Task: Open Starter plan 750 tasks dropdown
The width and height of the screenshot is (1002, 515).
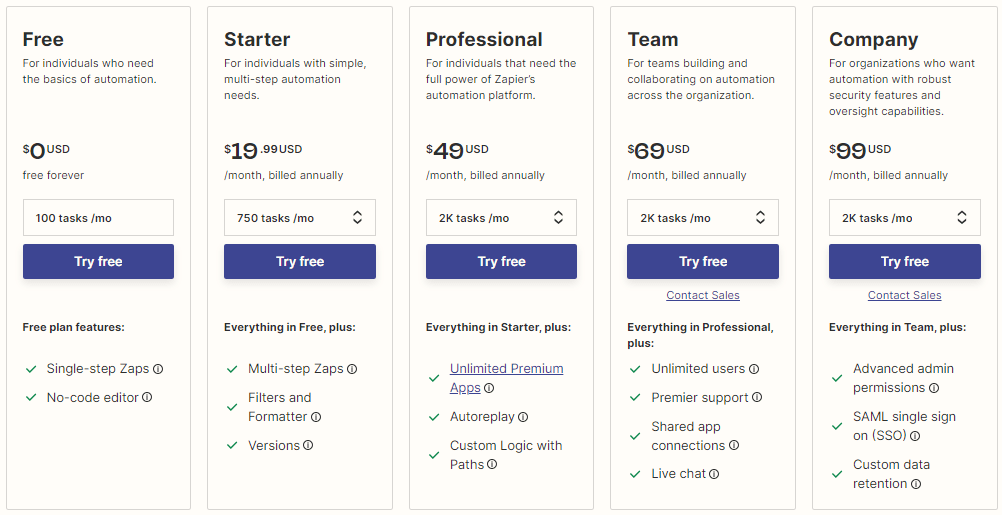Action: (300, 218)
